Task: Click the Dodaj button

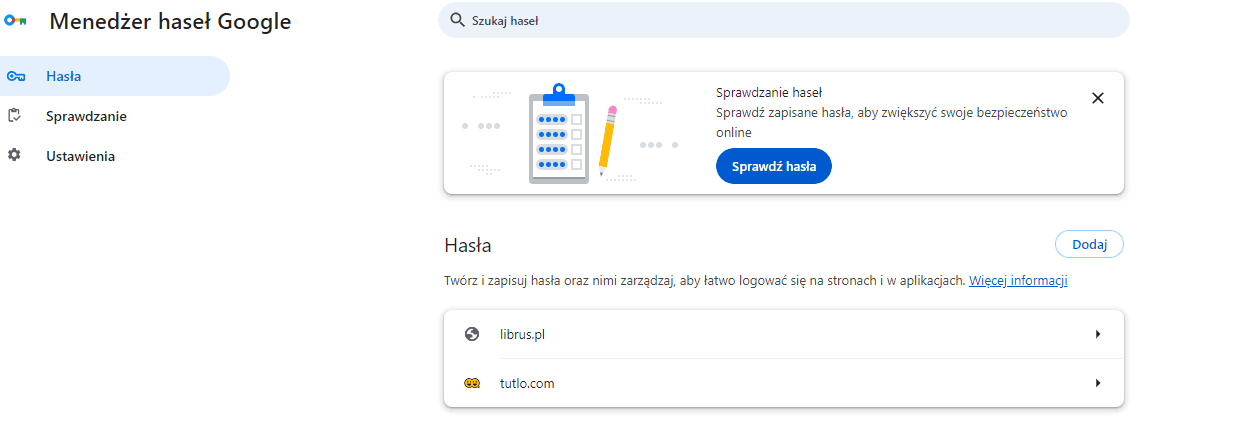Action: point(1089,244)
